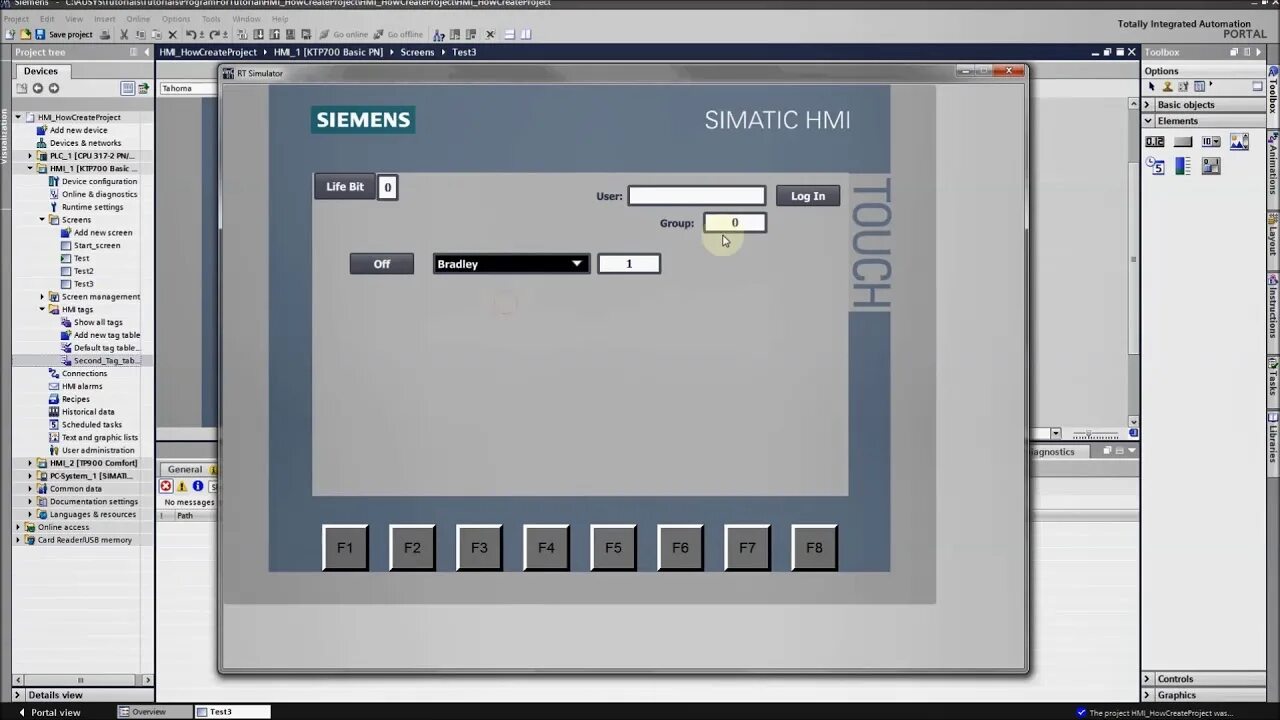This screenshot has height=720, width=1280.
Task: Open the Edit menu
Action: (47, 19)
